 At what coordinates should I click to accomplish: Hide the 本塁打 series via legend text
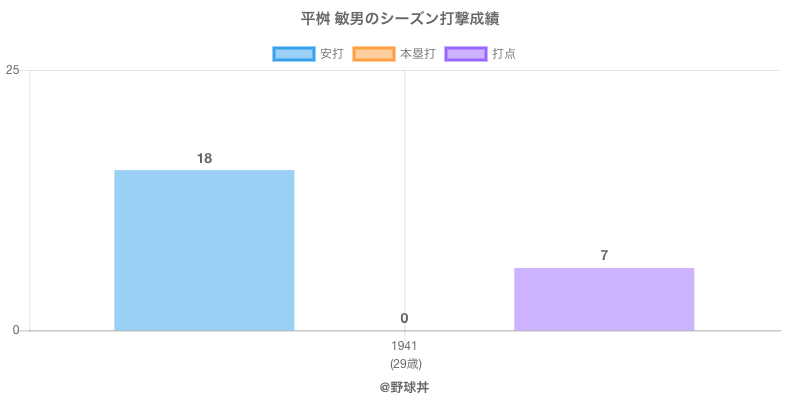(x=417, y=54)
